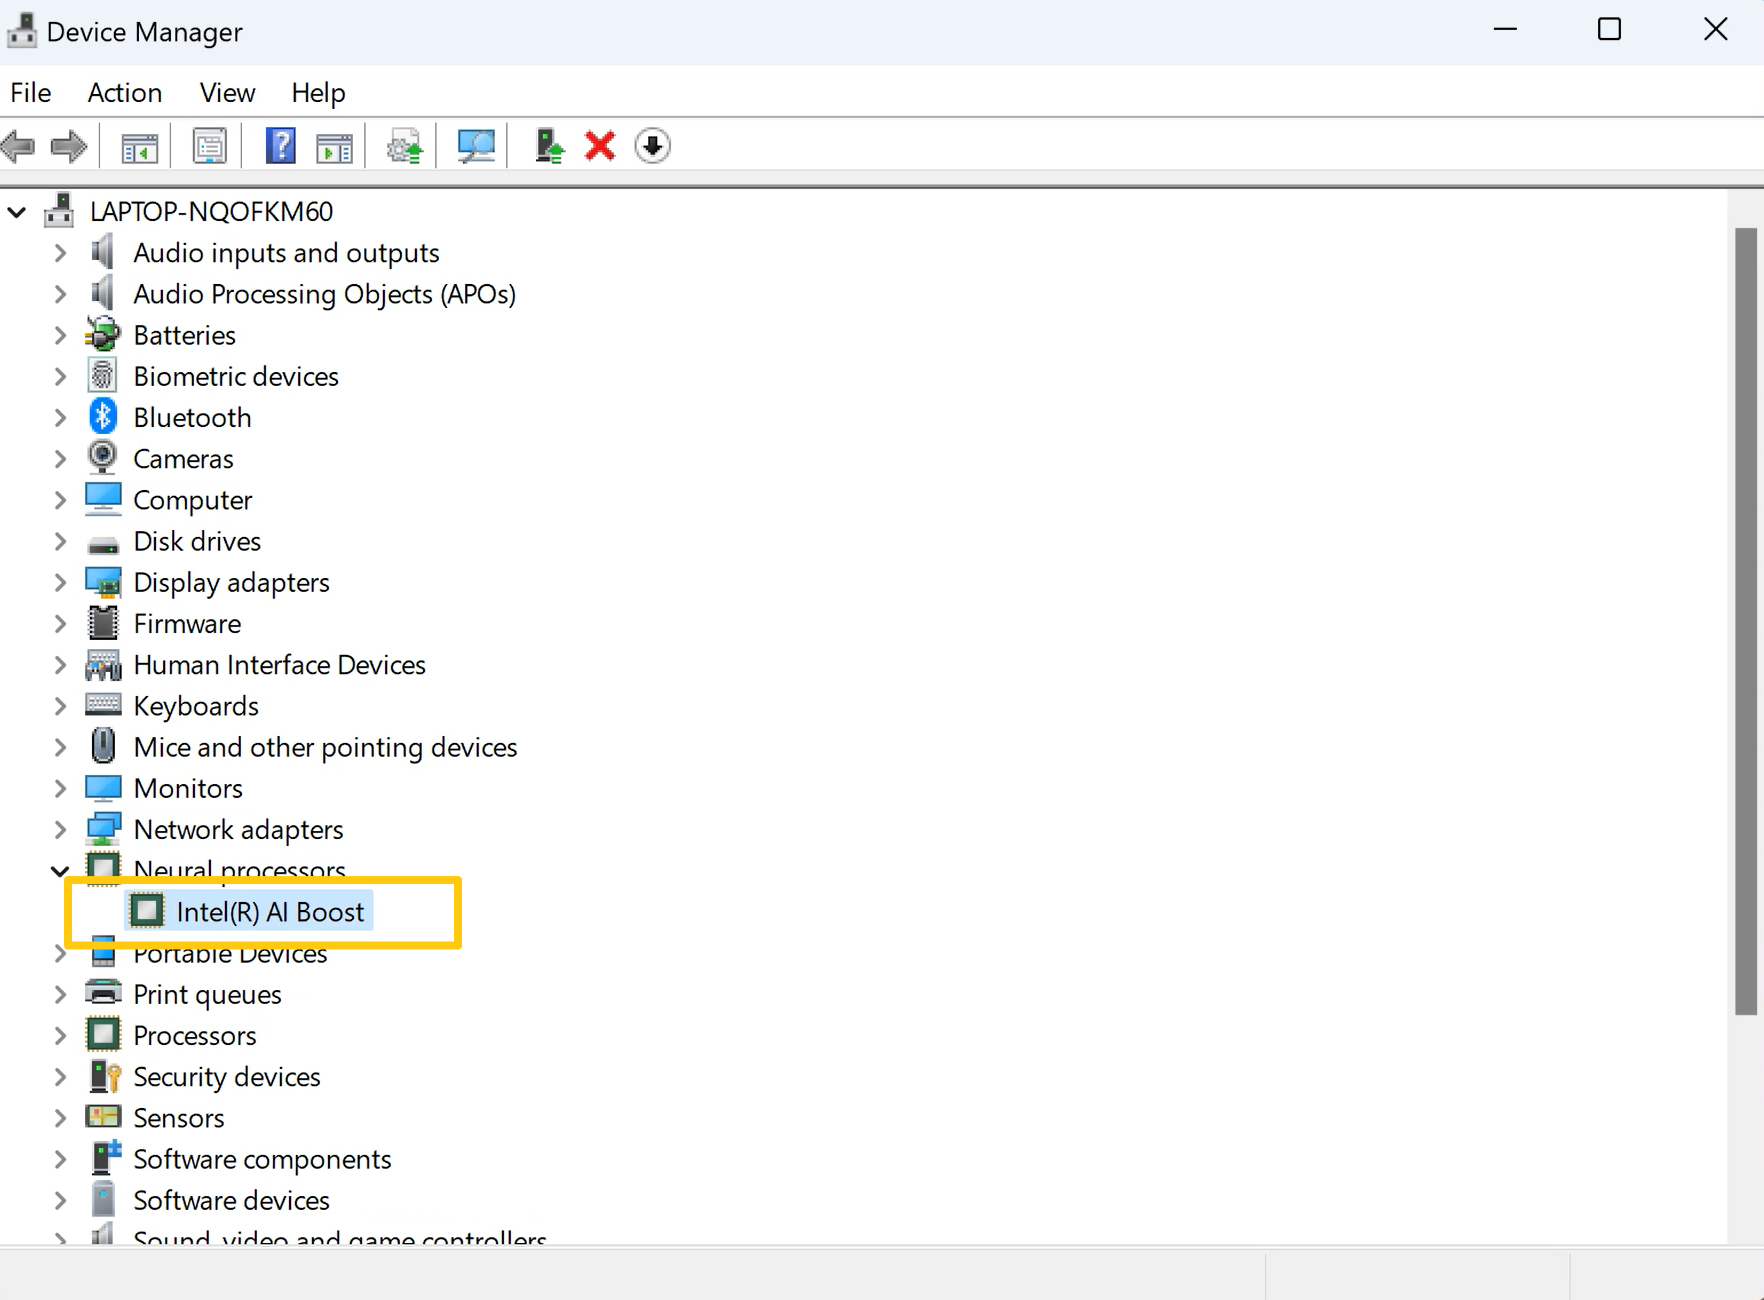Image resolution: width=1764 pixels, height=1300 pixels.
Task: Expand Audio Processing Objects (APOs)
Action: click(60, 294)
